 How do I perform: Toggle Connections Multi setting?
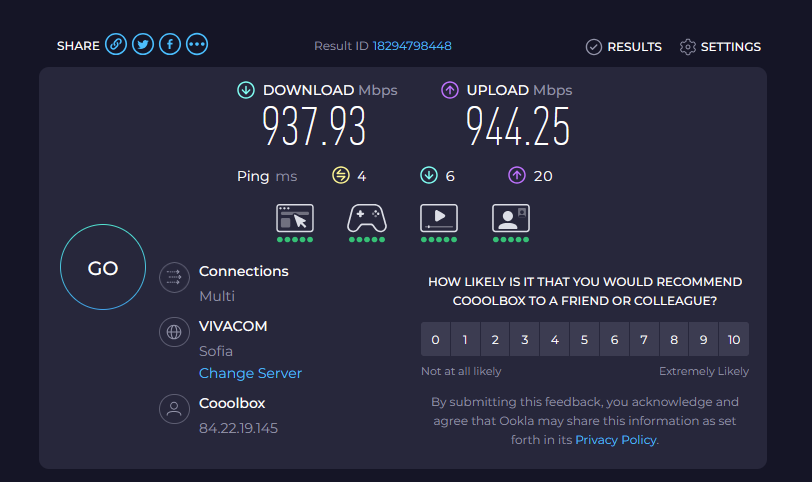coord(217,296)
